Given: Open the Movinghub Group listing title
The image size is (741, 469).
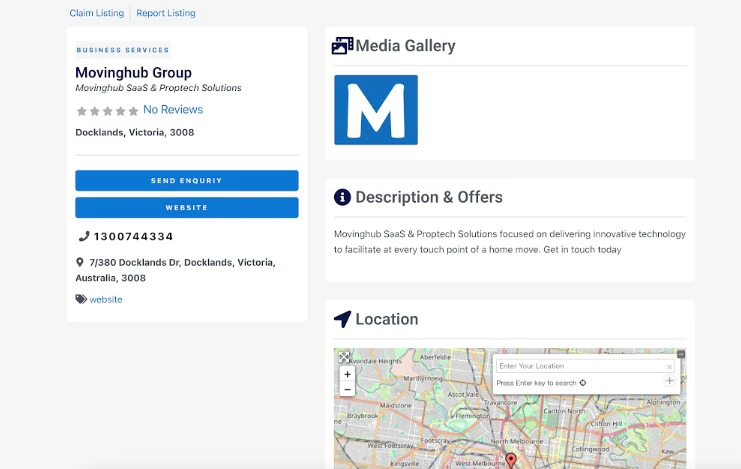Looking at the screenshot, I should [x=134, y=73].
